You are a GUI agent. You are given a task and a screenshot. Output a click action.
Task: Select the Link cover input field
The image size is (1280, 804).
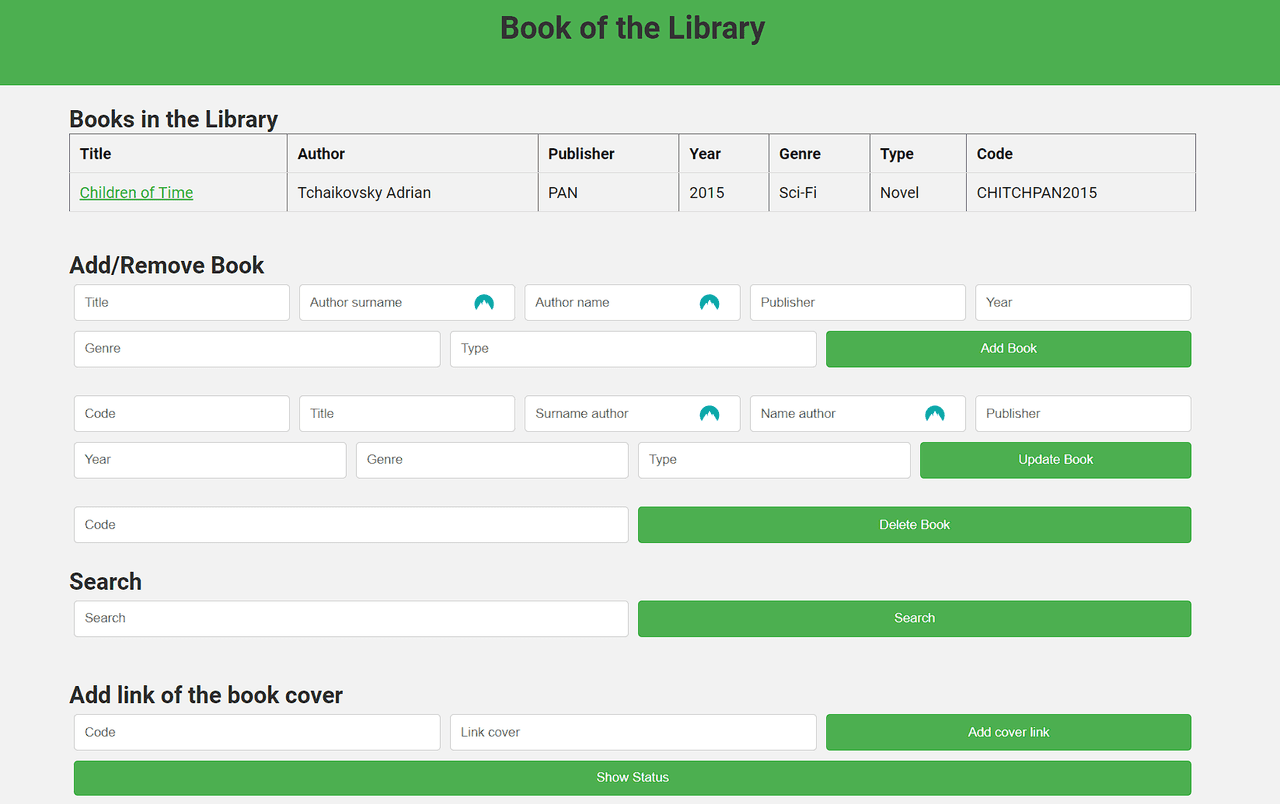(632, 733)
